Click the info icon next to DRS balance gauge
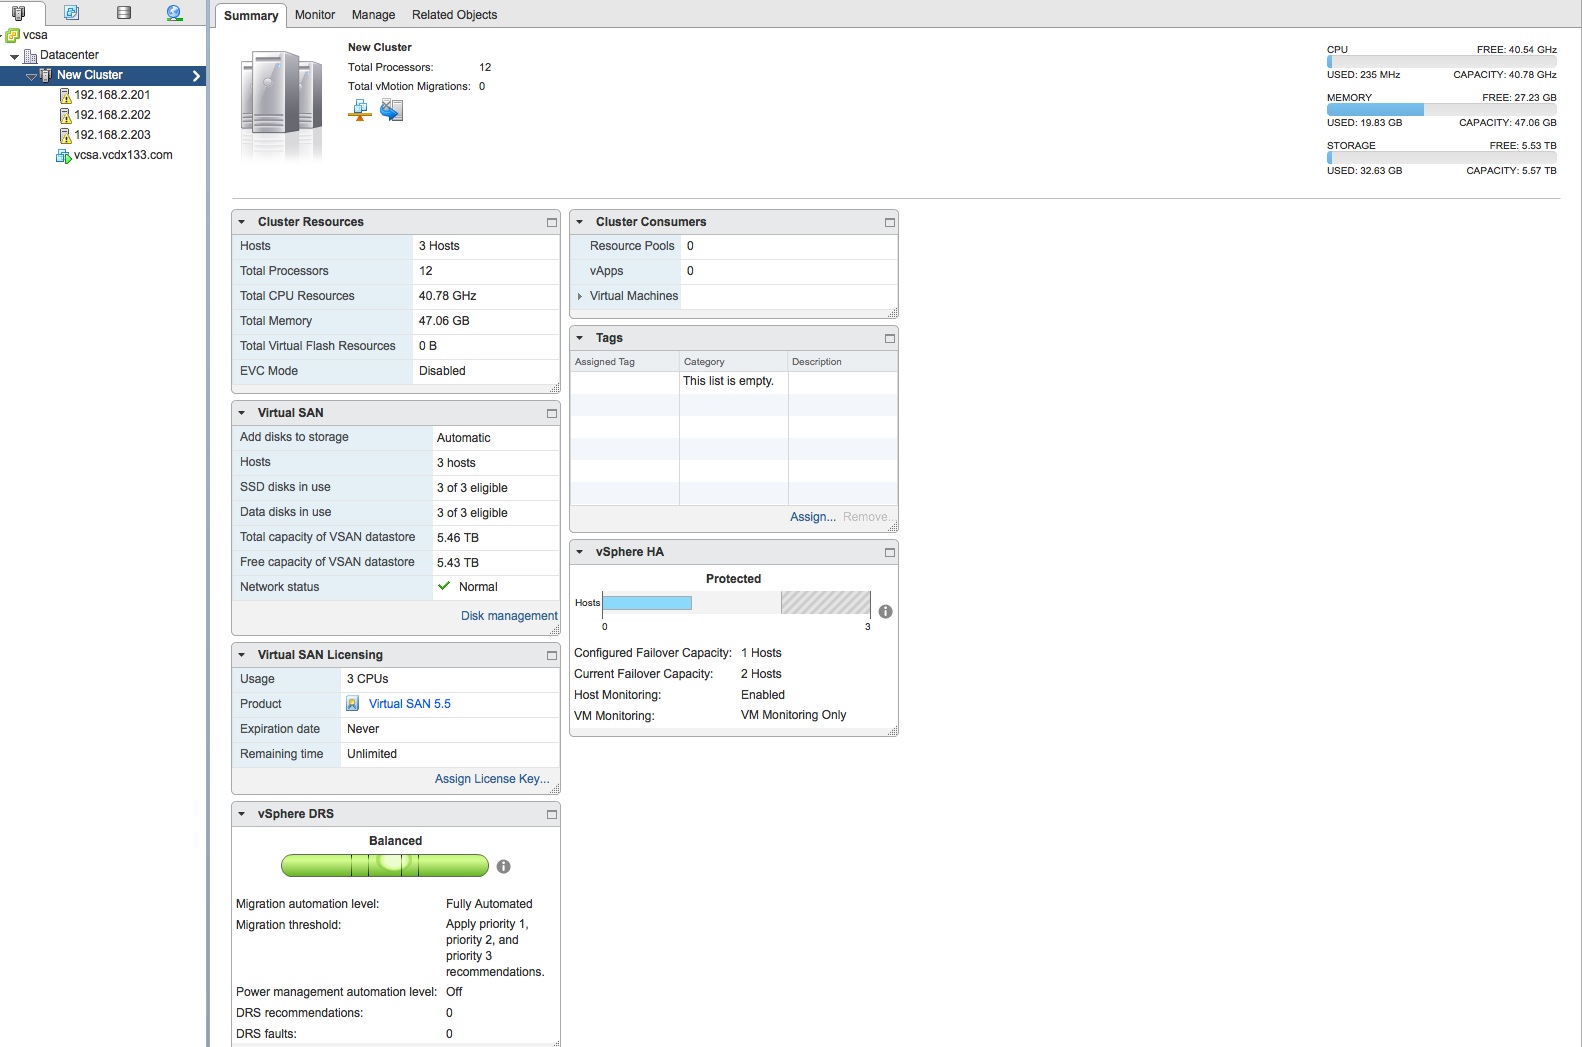This screenshot has height=1047, width=1582. pos(504,867)
